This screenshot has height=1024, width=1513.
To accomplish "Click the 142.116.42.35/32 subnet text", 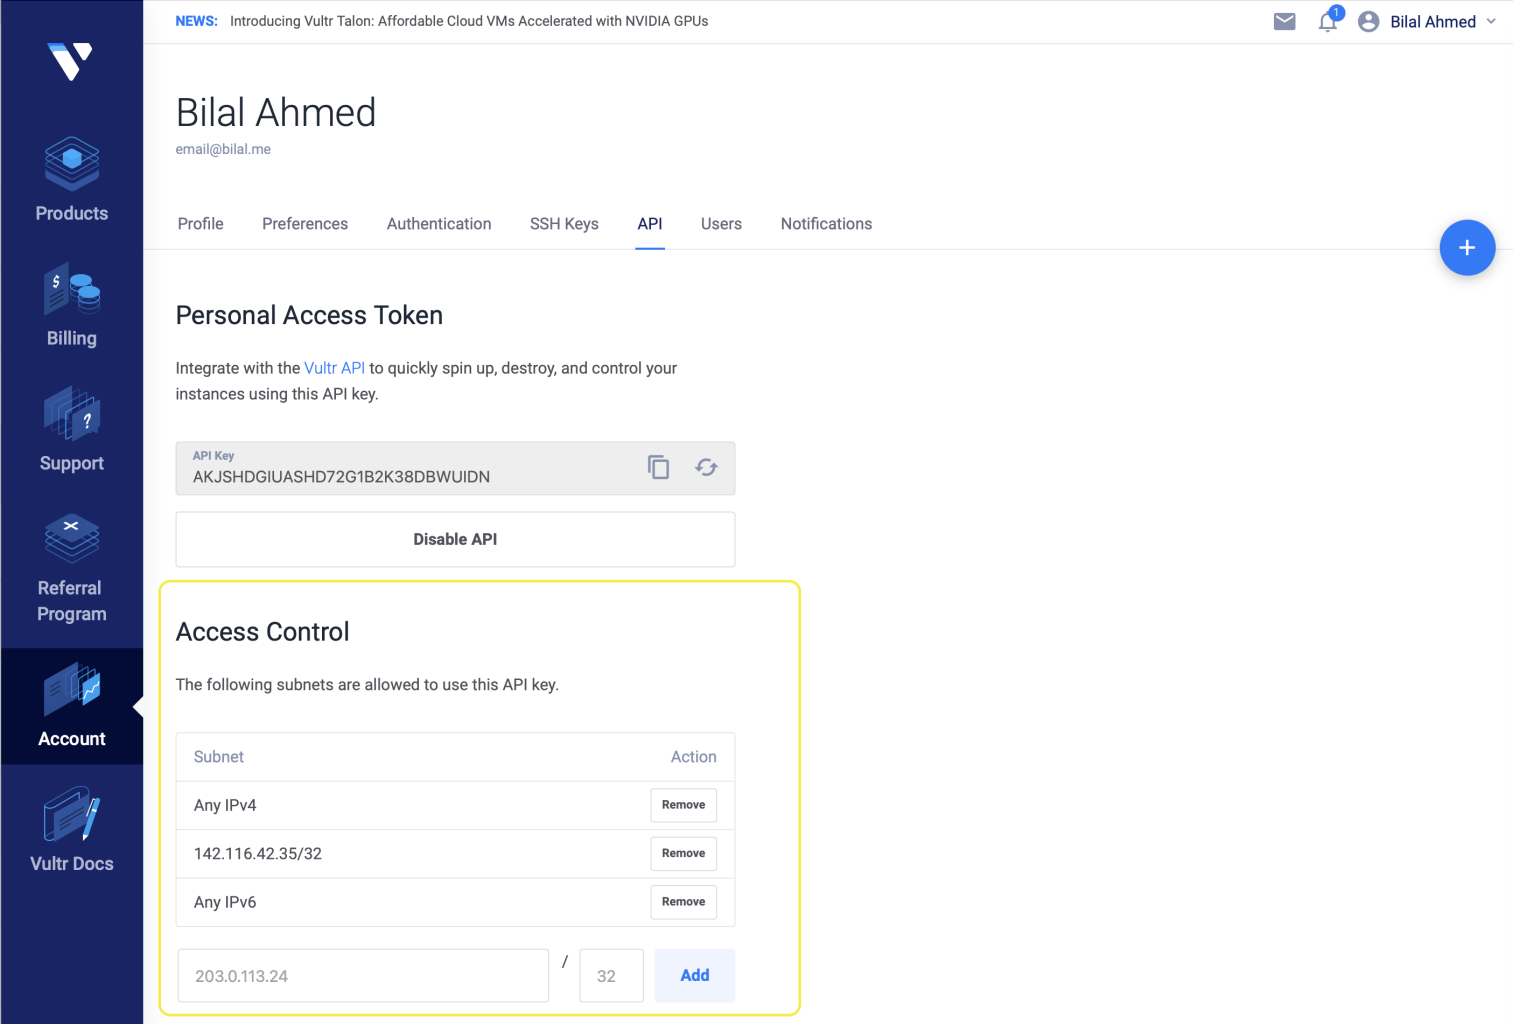I will [x=258, y=854].
